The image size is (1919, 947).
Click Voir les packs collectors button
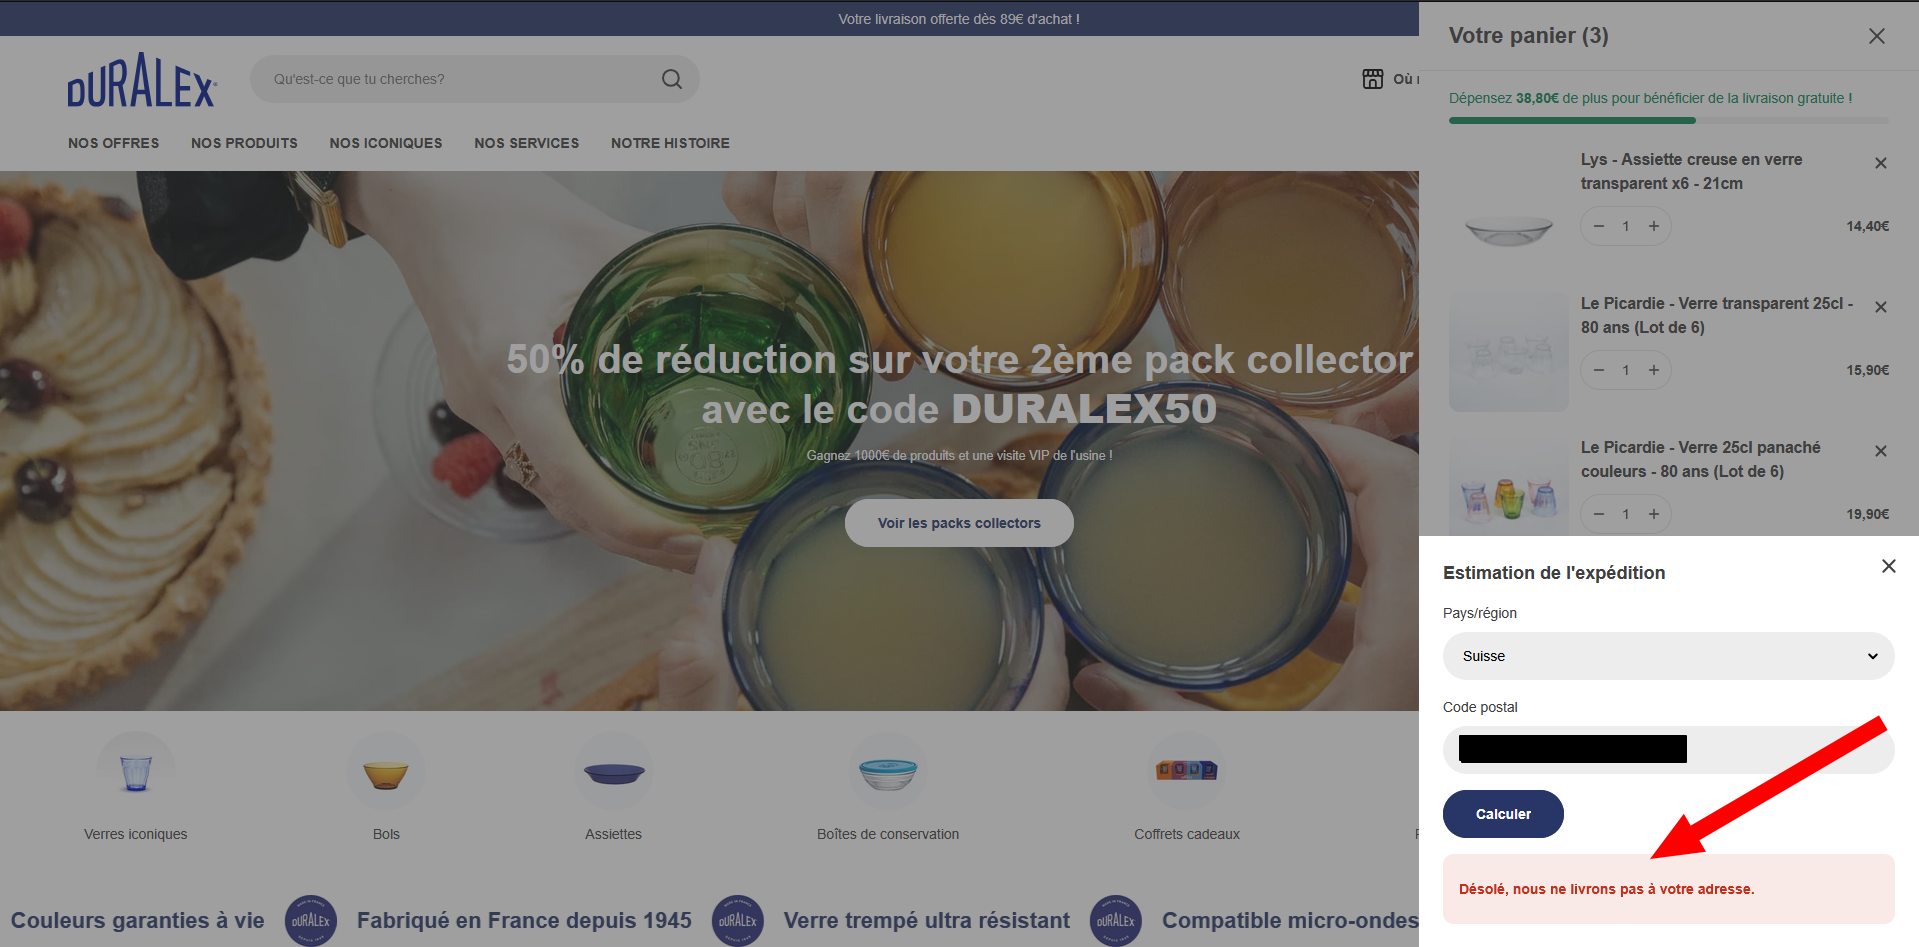coord(959,523)
